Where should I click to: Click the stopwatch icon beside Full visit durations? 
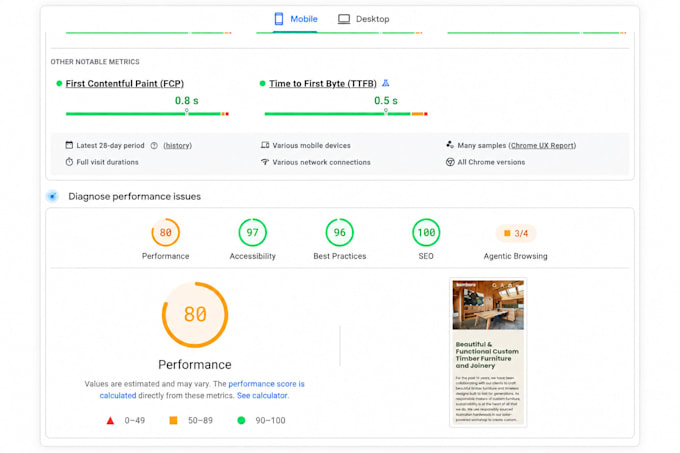tap(69, 162)
